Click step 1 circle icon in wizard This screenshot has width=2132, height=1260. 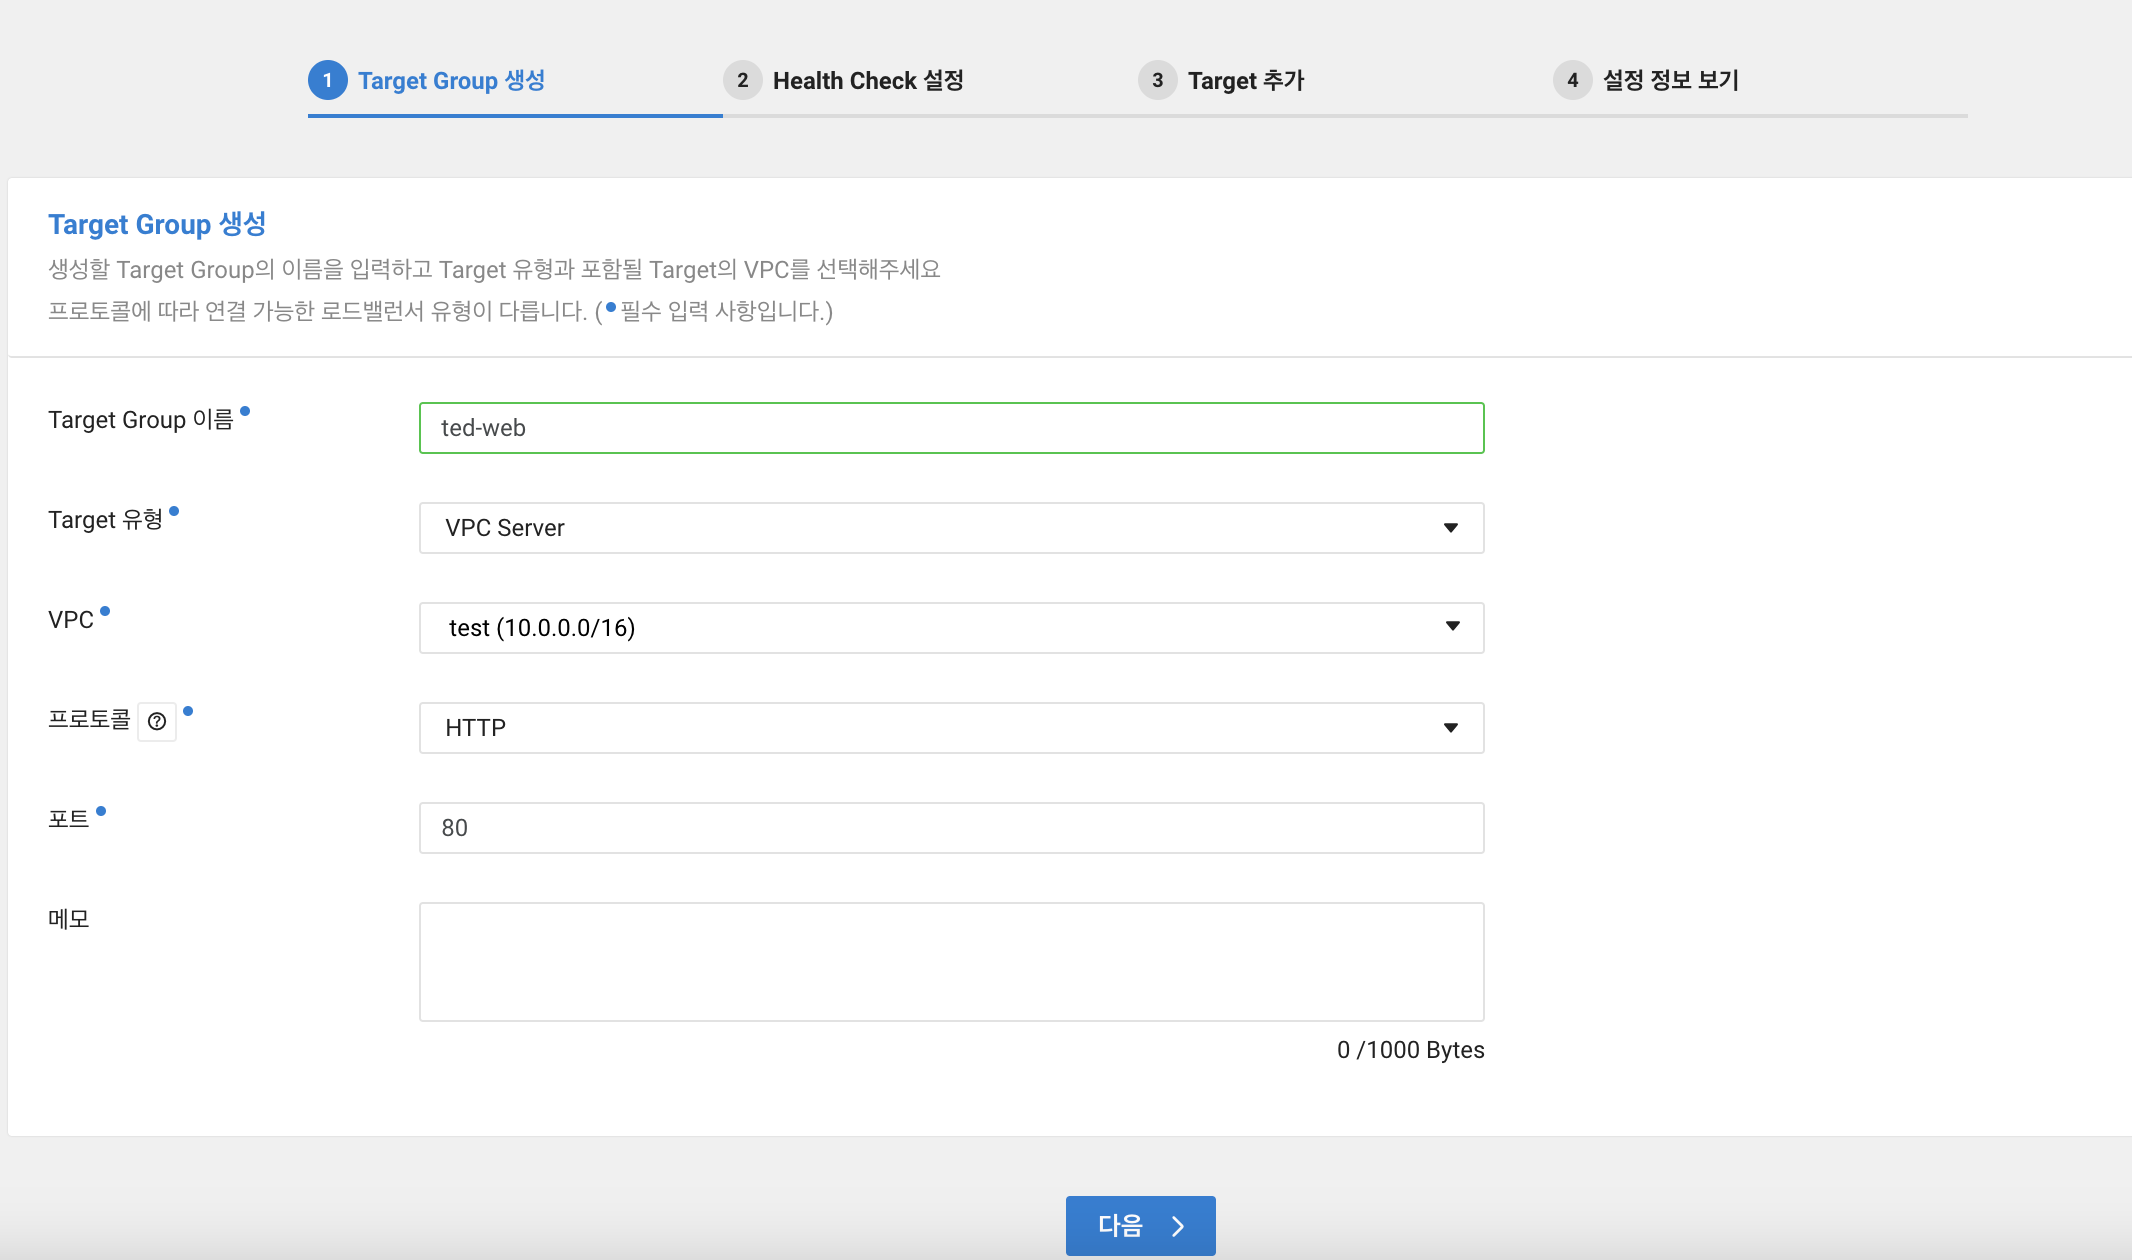tap(327, 80)
